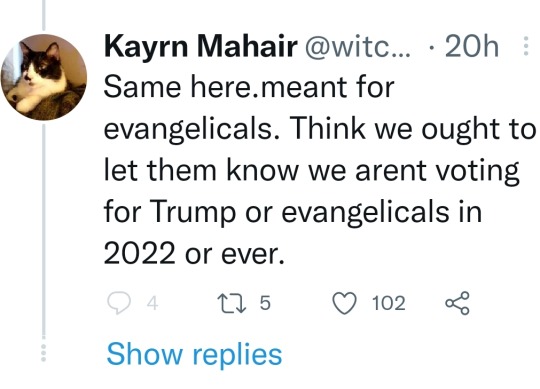Open the share icon for this tweet
This screenshot has width=540, height=389.
click(457, 303)
